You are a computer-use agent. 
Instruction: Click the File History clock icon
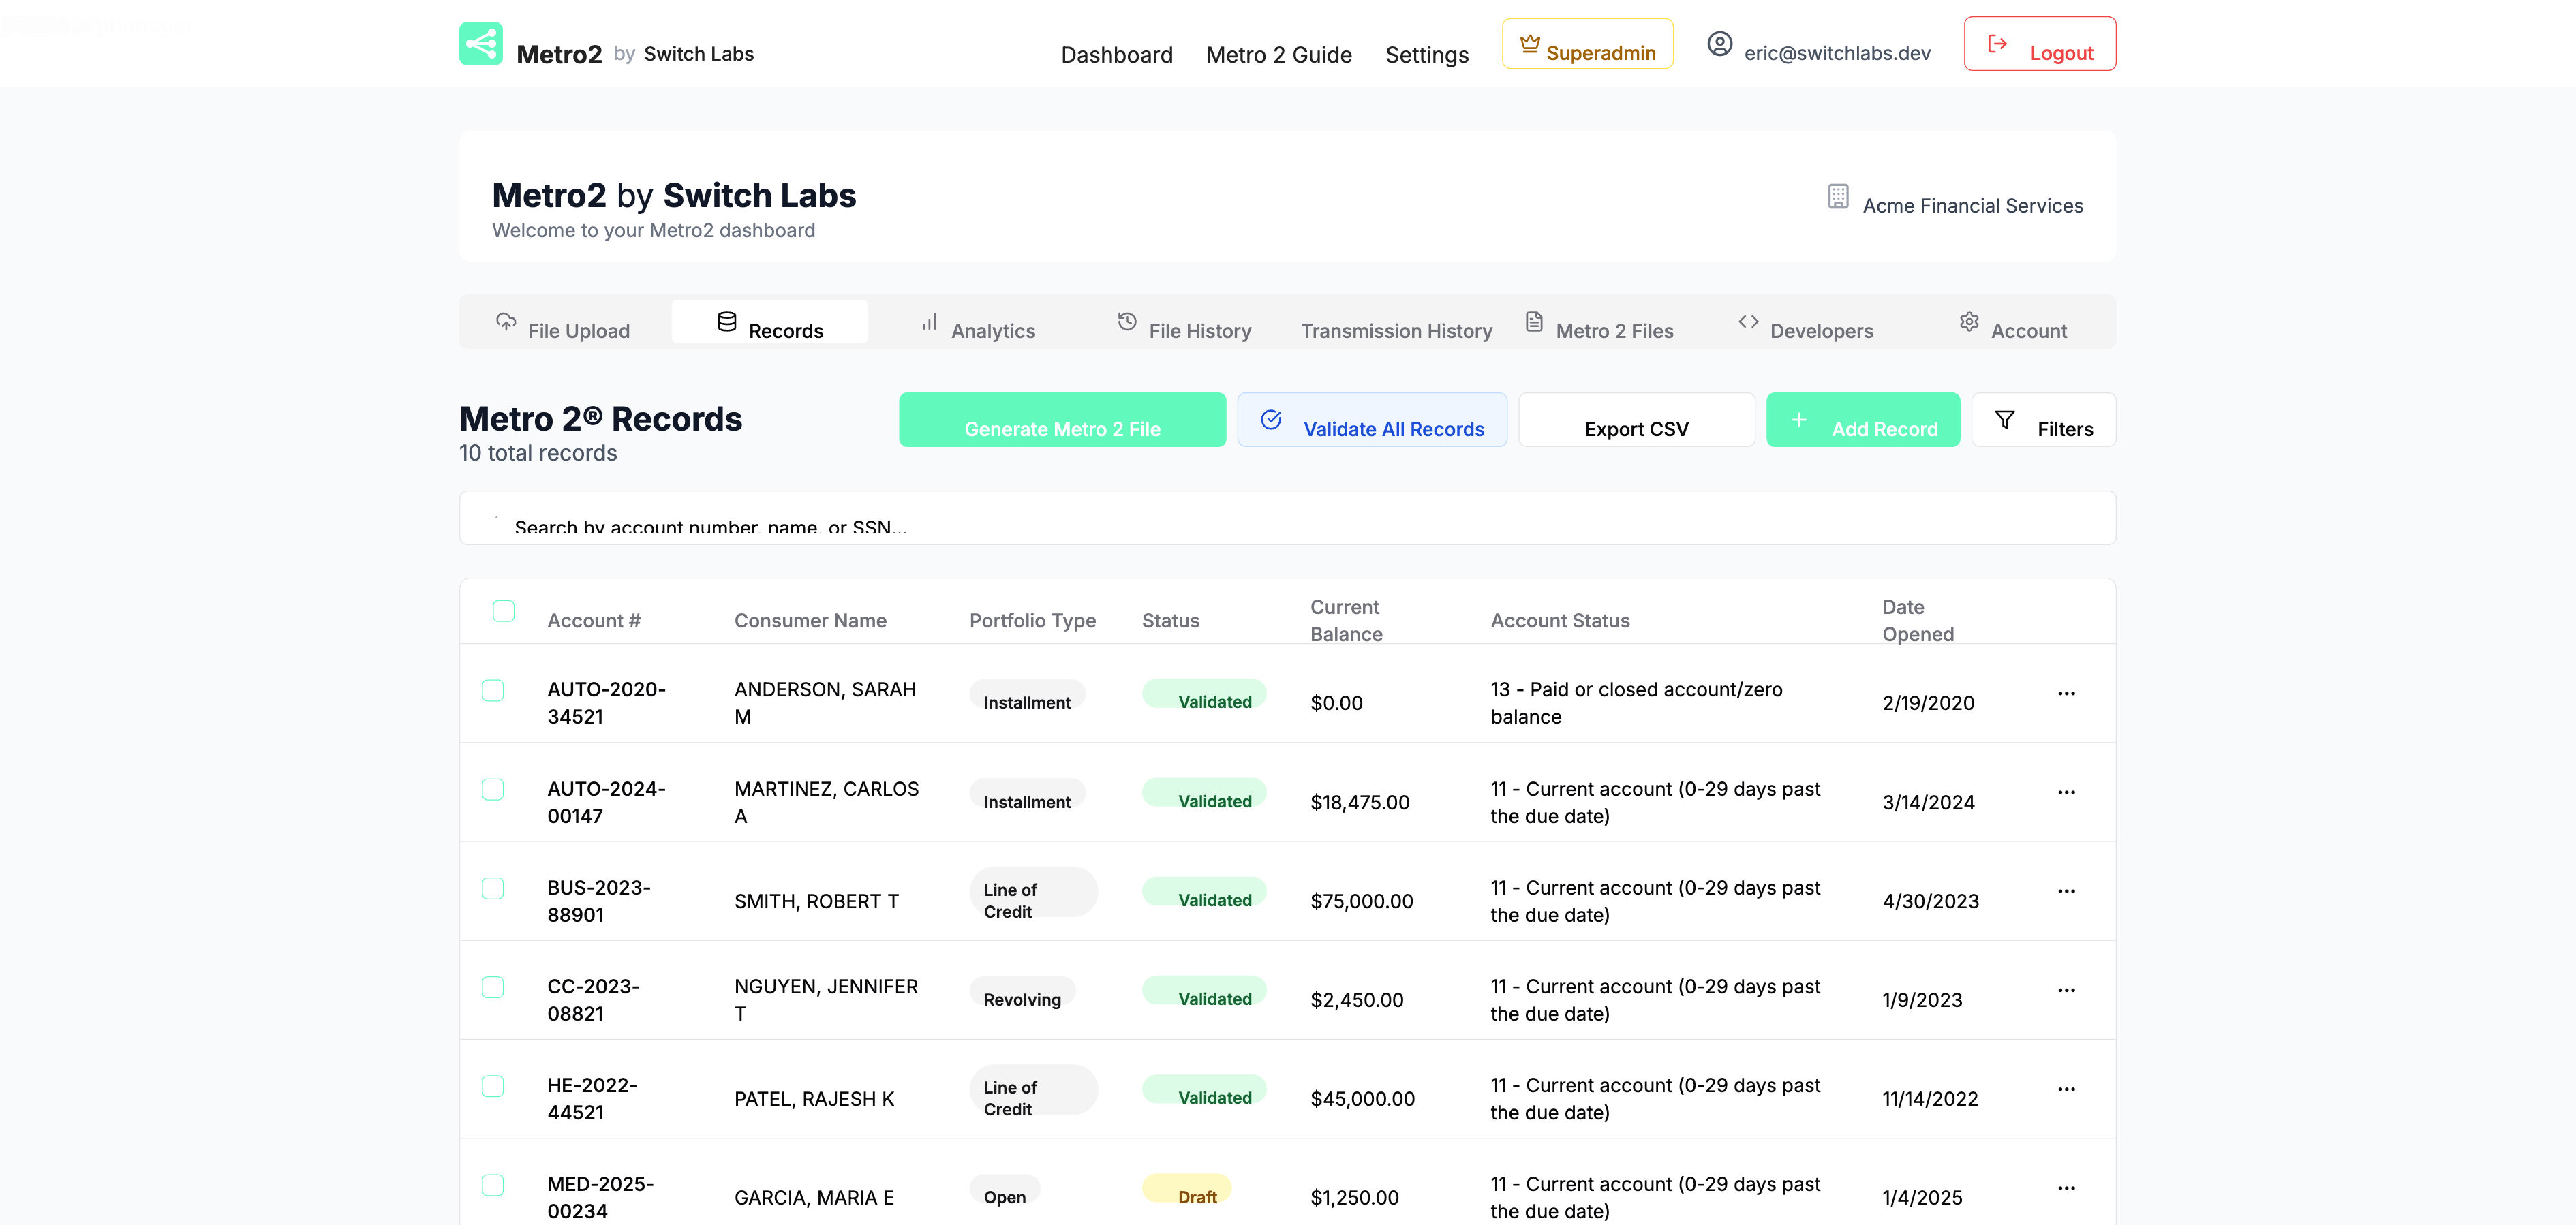point(1127,322)
